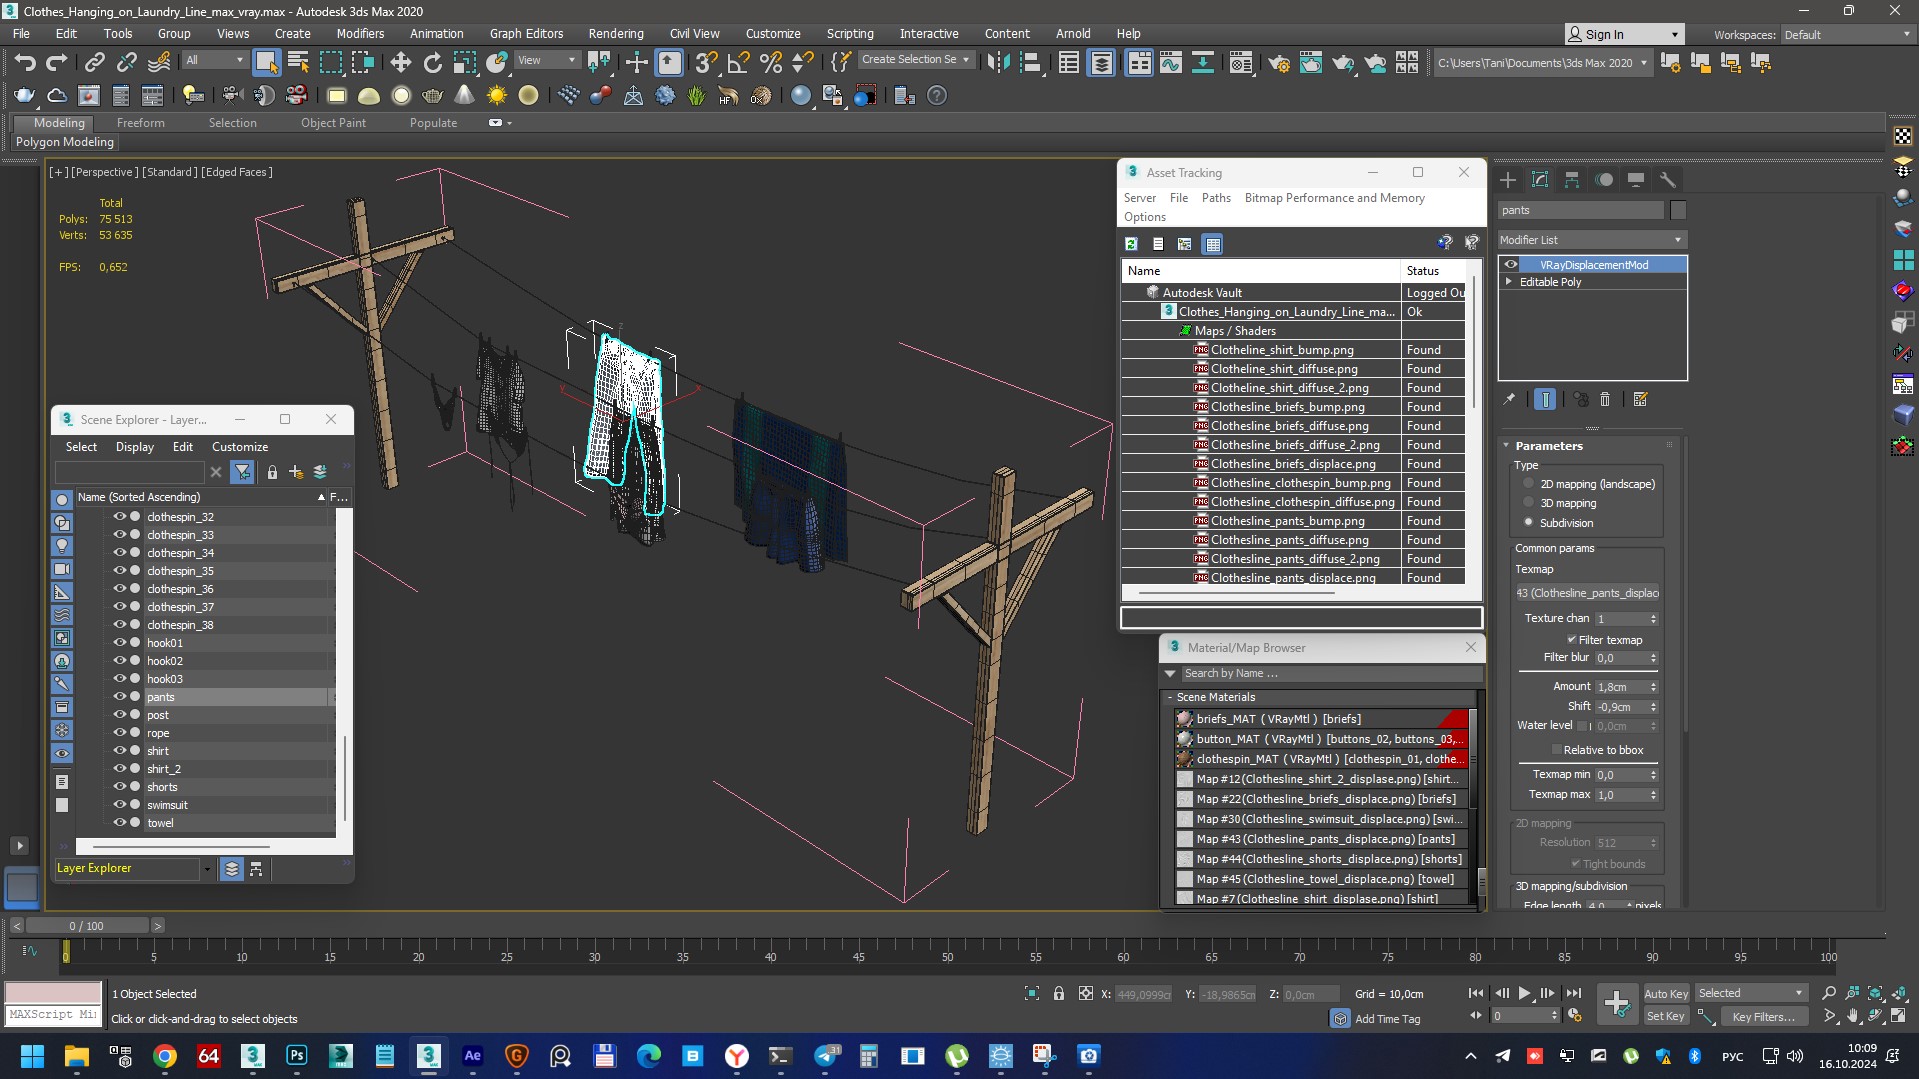Open the Utilities wrench panel
The width and height of the screenshot is (1919, 1079).
(x=1667, y=180)
